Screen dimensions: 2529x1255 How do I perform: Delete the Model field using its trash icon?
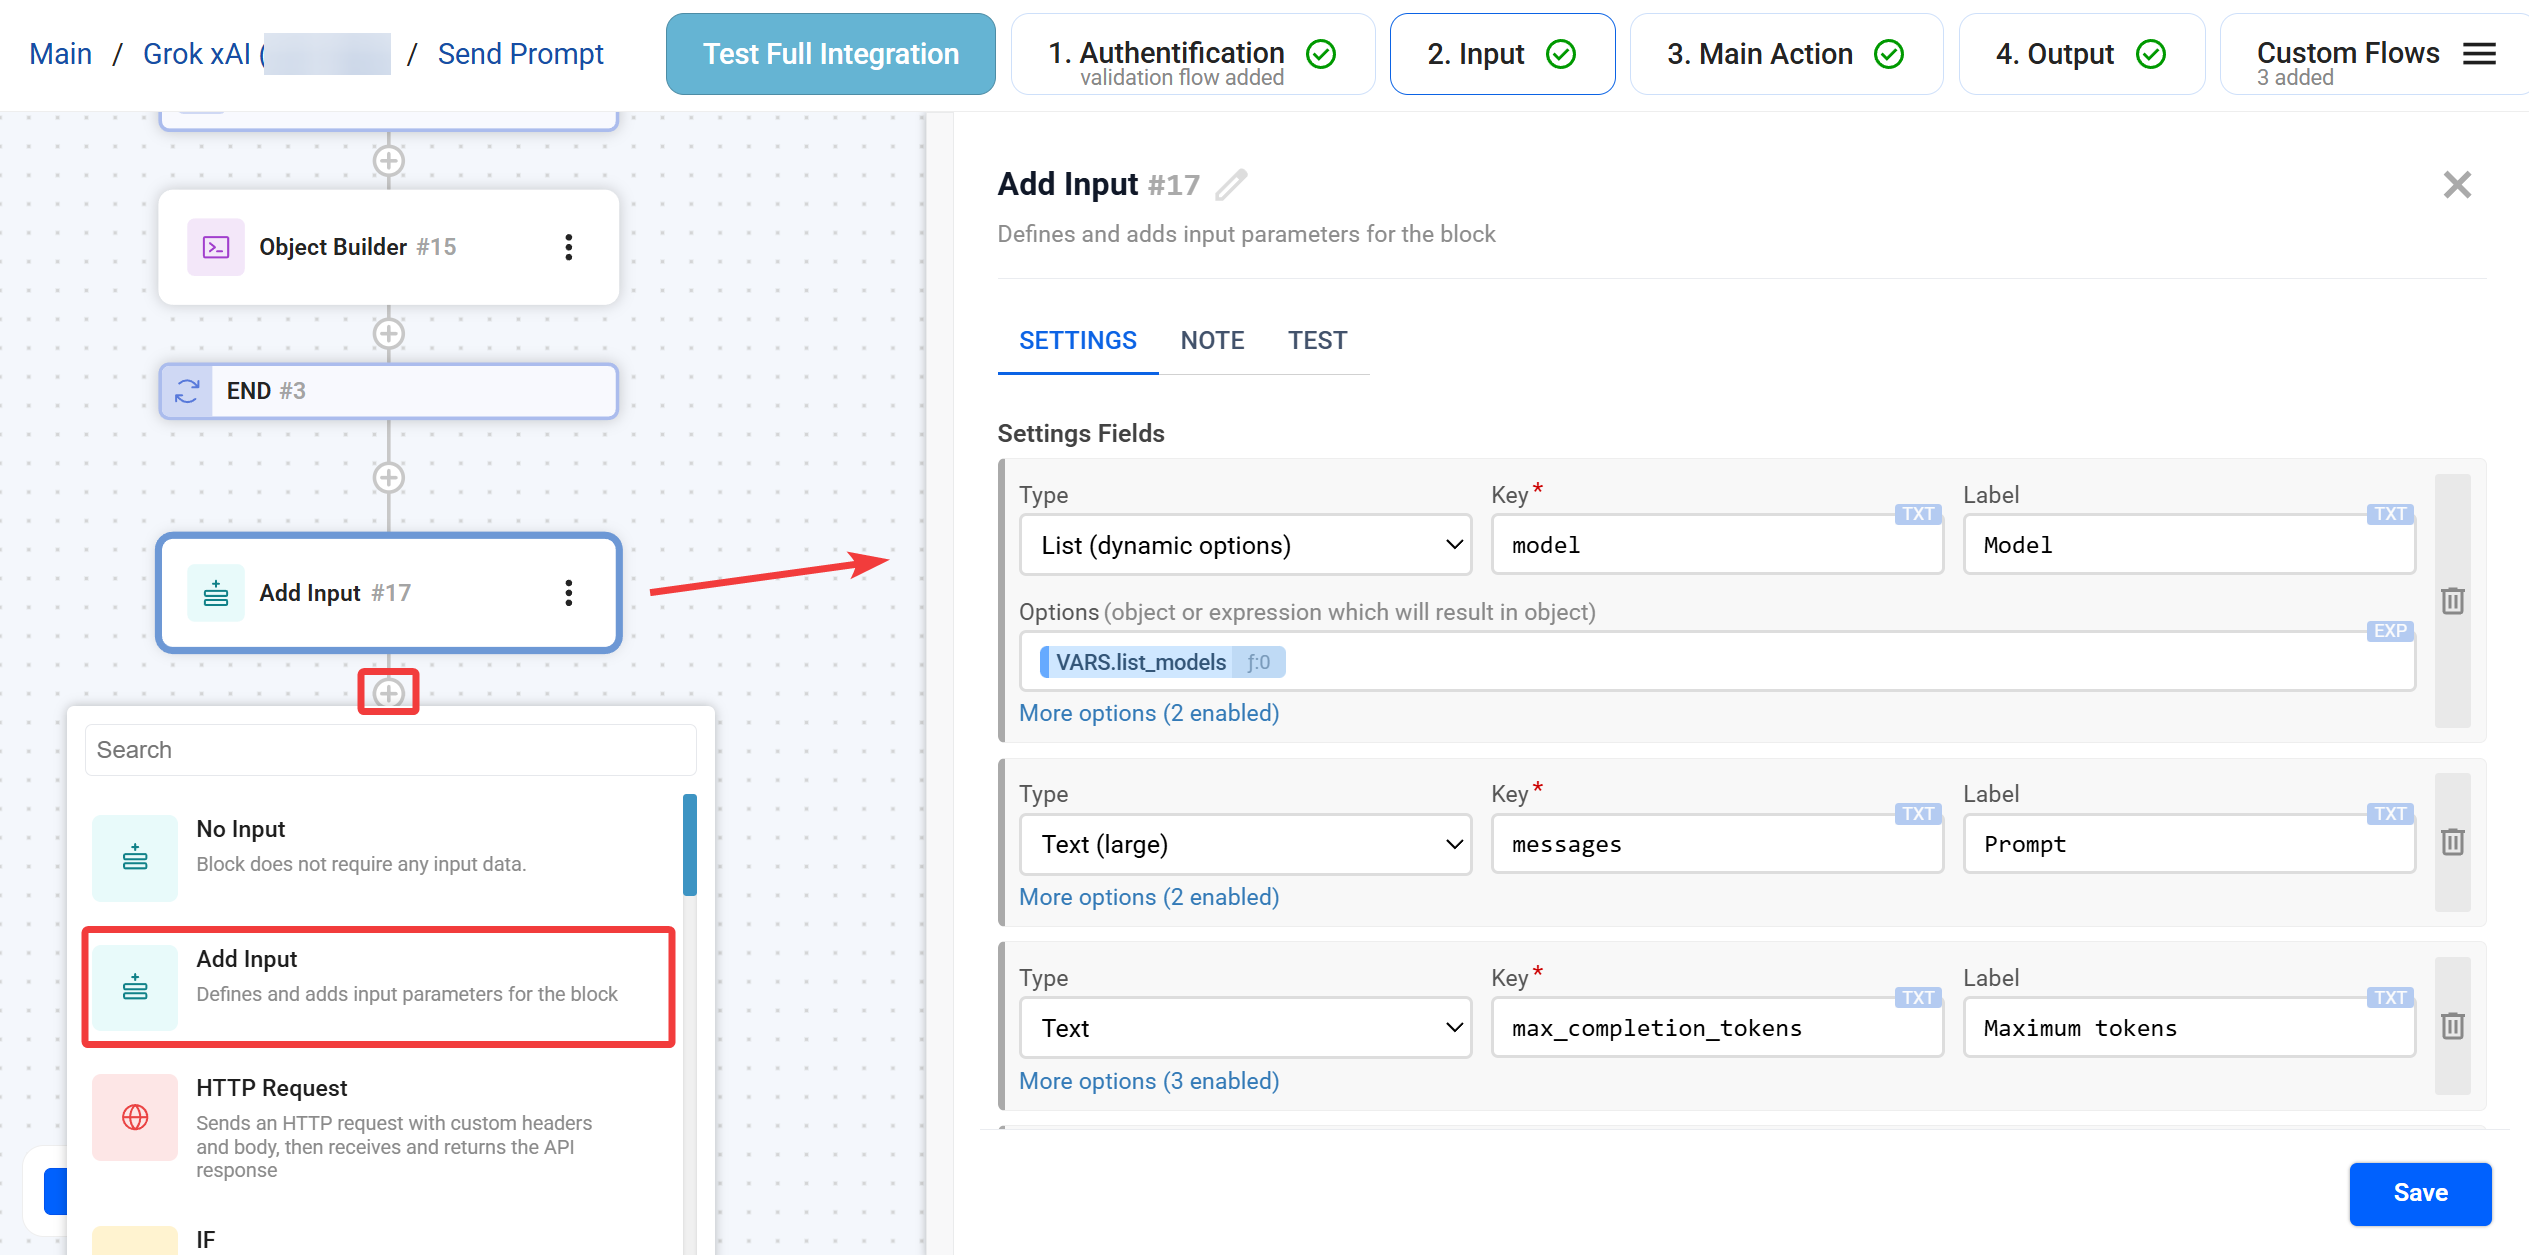pyautogui.click(x=2452, y=601)
